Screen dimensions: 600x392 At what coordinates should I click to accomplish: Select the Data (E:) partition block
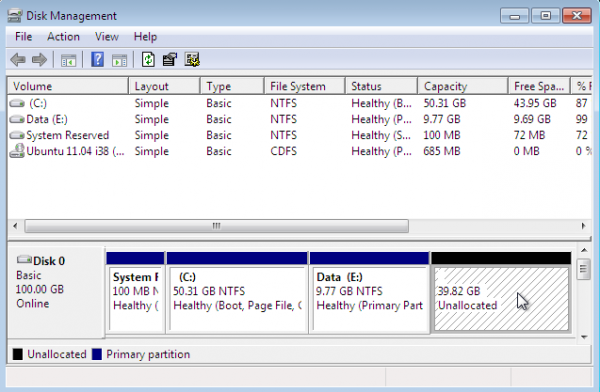tap(369, 292)
